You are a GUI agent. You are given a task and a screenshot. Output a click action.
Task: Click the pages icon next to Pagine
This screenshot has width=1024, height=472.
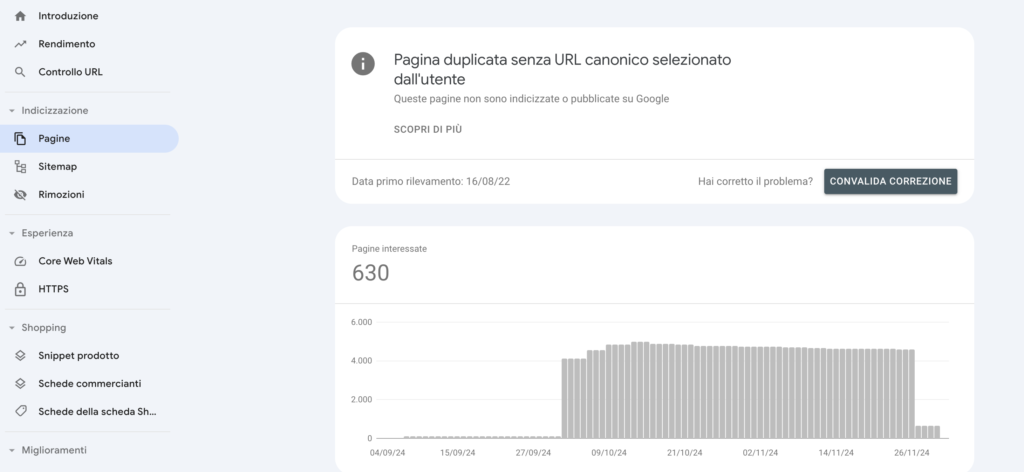tap(20, 138)
